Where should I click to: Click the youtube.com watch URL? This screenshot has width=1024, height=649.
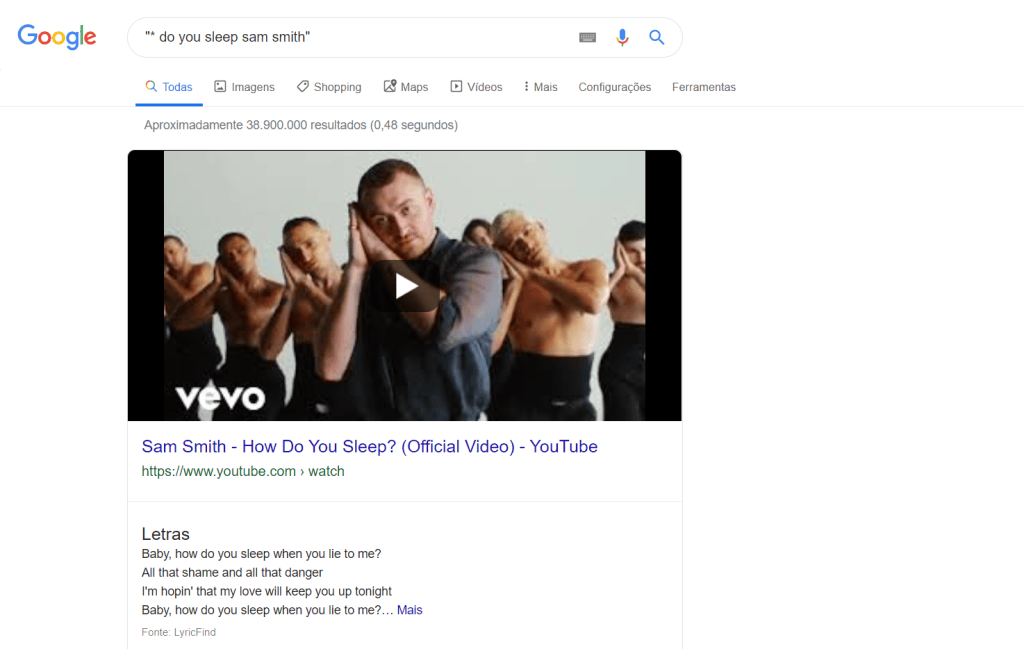click(243, 471)
